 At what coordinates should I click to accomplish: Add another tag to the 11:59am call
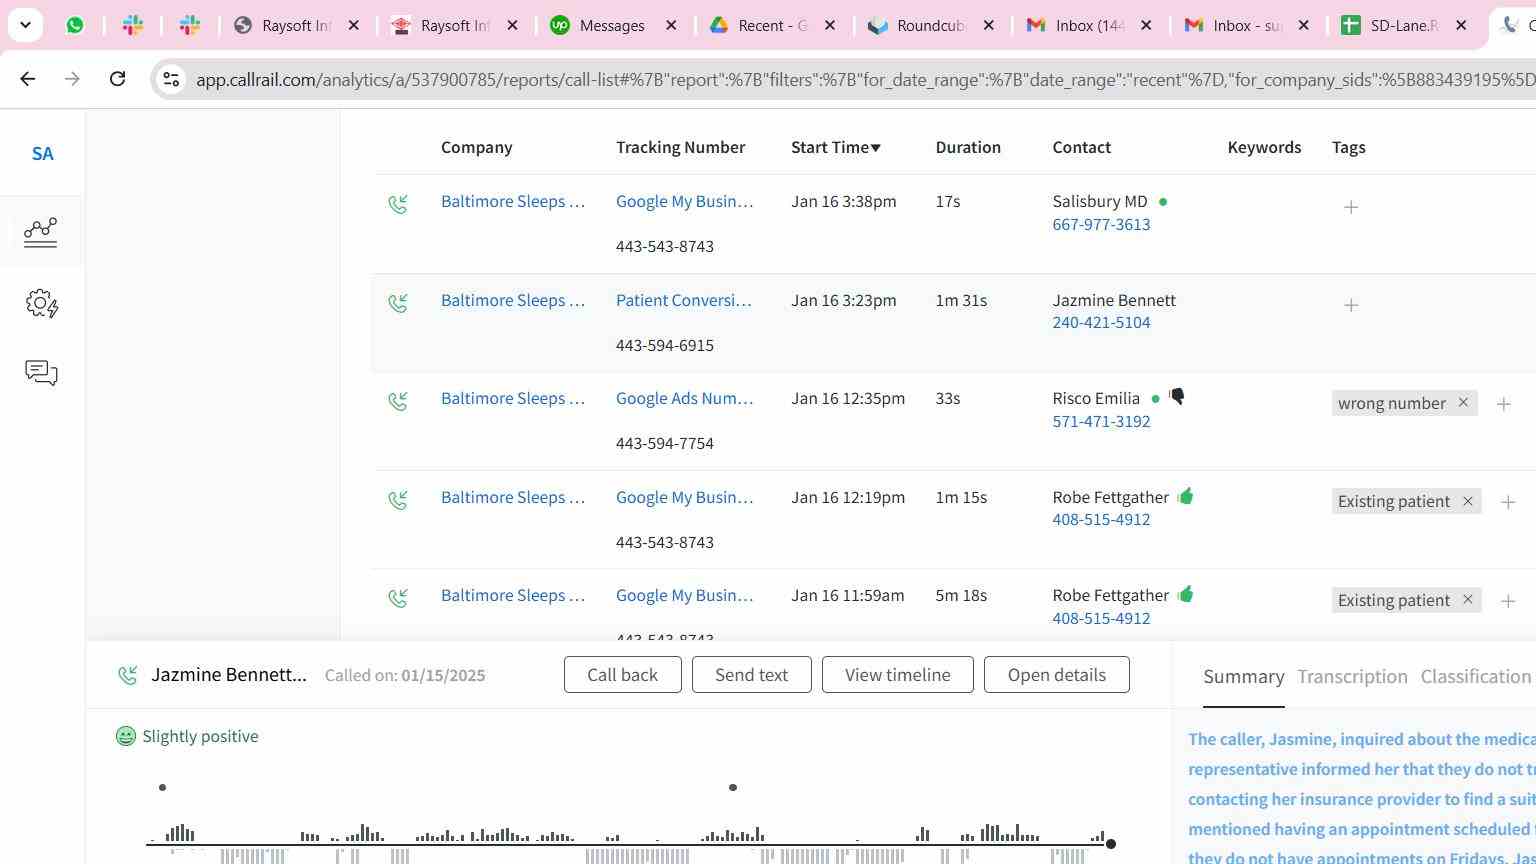point(1508,601)
